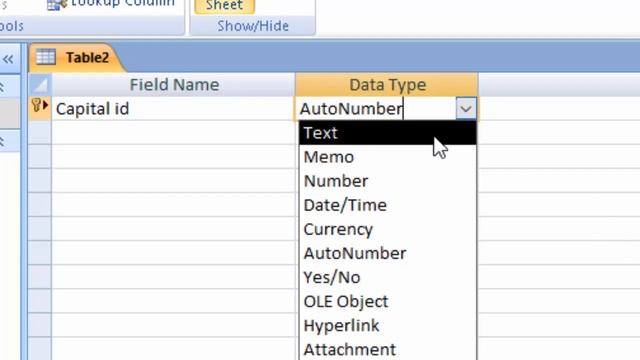Click the Lookup Column button

tap(111, 4)
